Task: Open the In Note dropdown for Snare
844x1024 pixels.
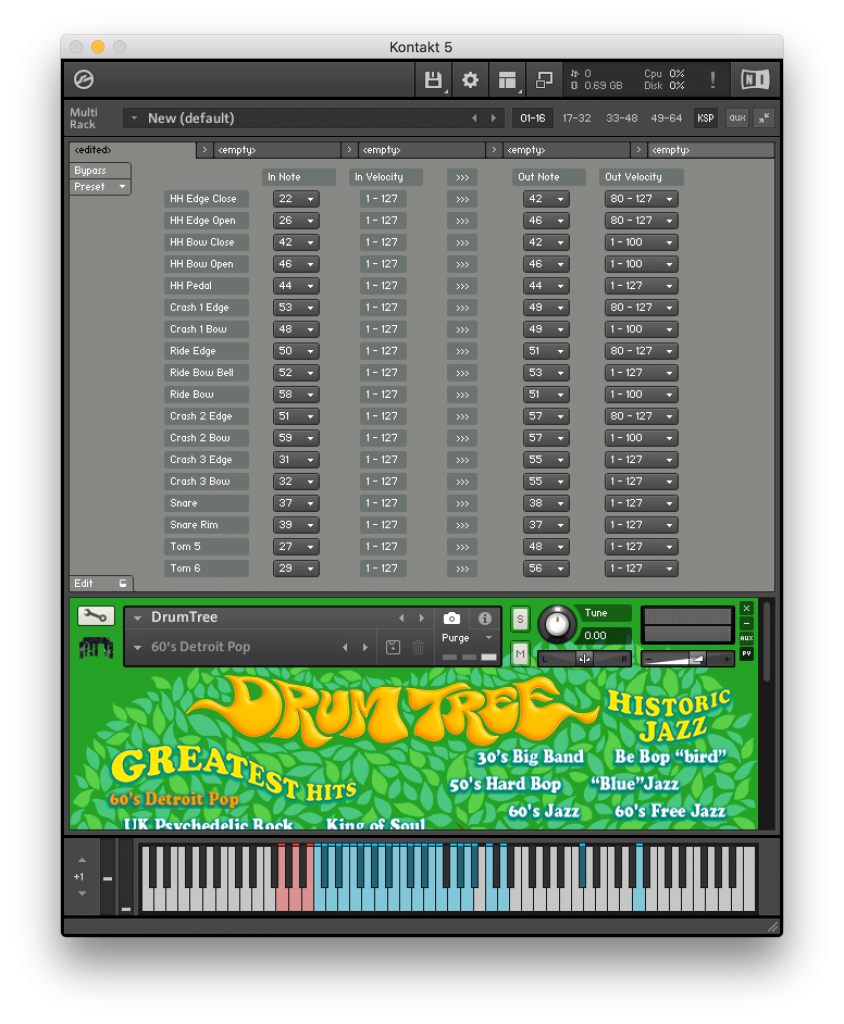Action: coord(296,503)
